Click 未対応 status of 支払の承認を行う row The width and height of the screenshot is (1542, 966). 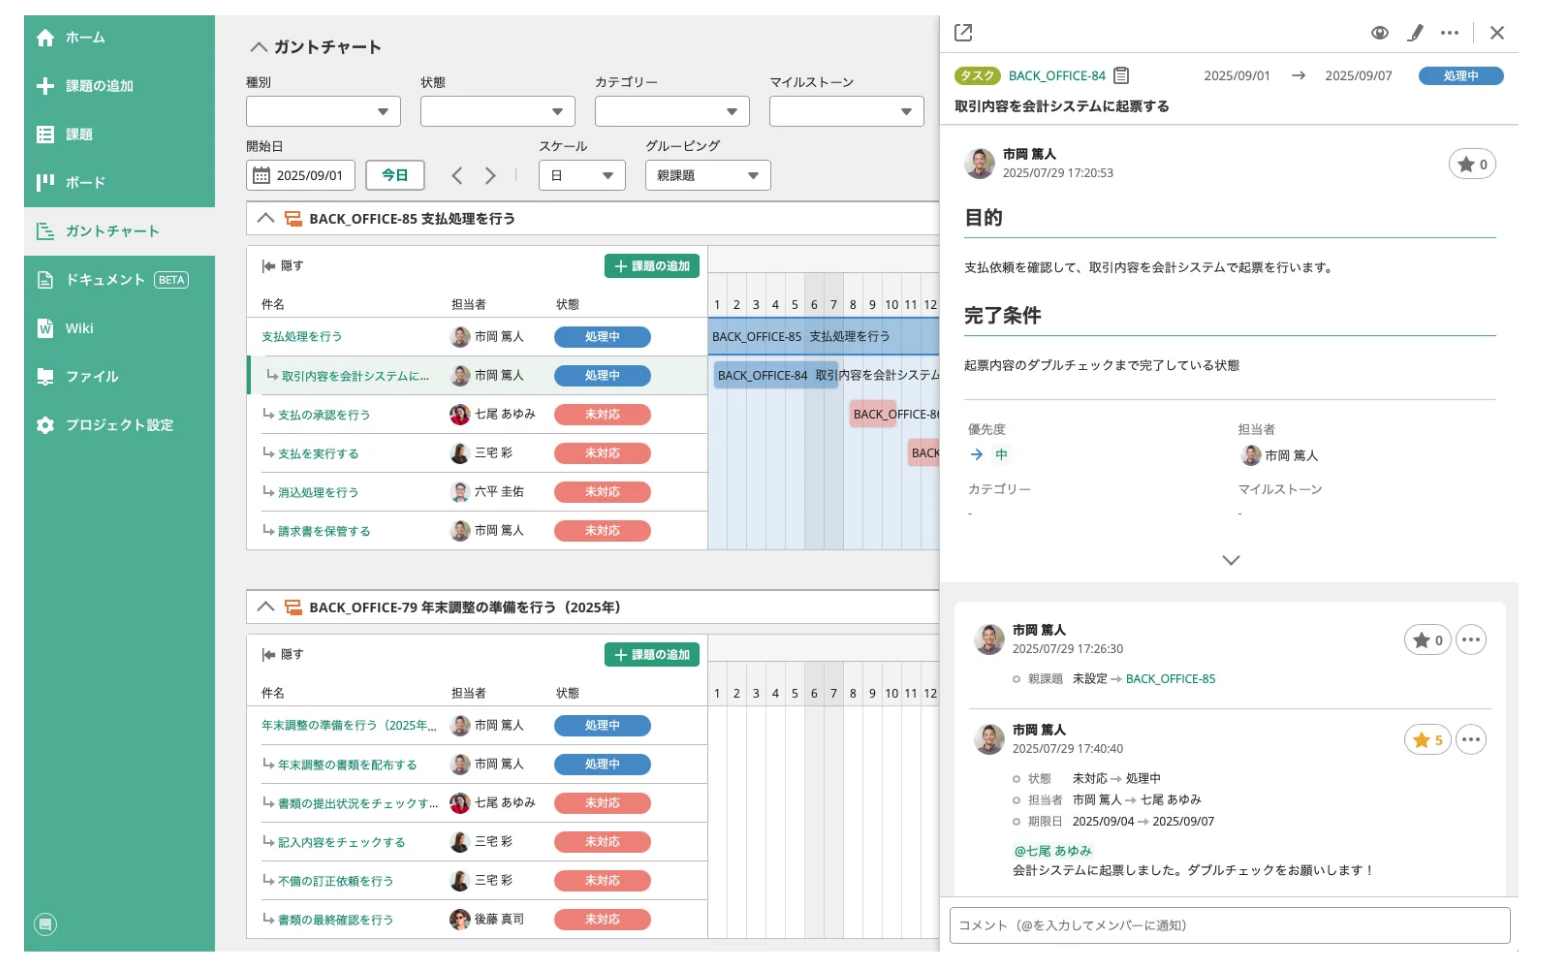point(602,414)
